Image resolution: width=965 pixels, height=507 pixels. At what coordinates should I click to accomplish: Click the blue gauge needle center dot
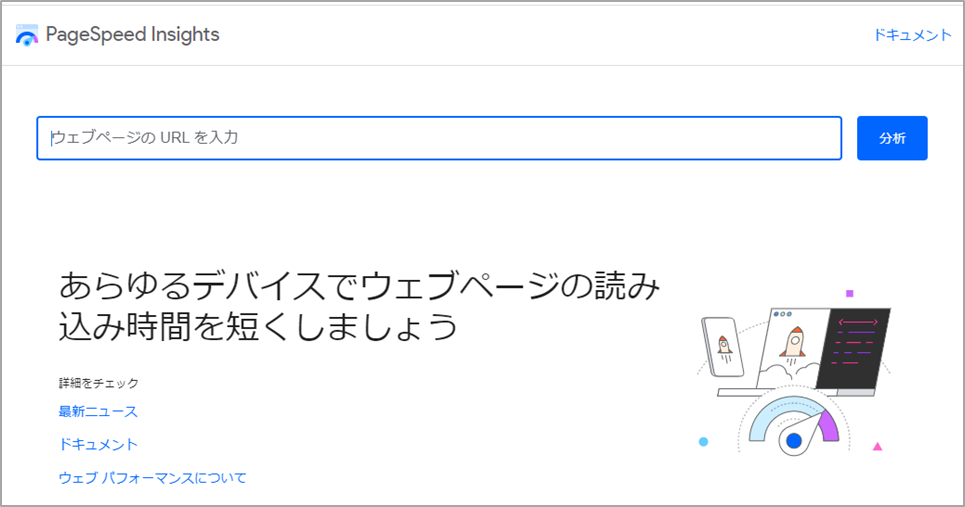pos(794,441)
